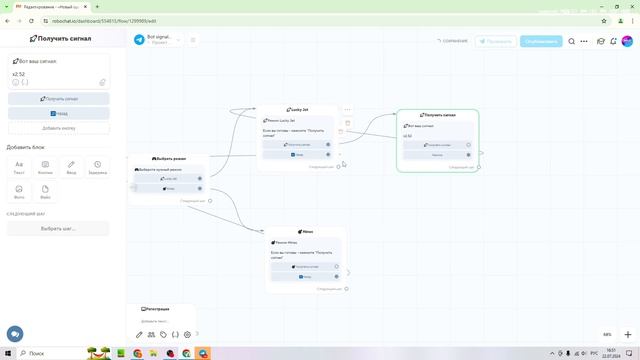Image resolution: width=640 pixels, height=360 pixels.
Task: Add a Photo block in the sidebar
Action: click(19, 192)
